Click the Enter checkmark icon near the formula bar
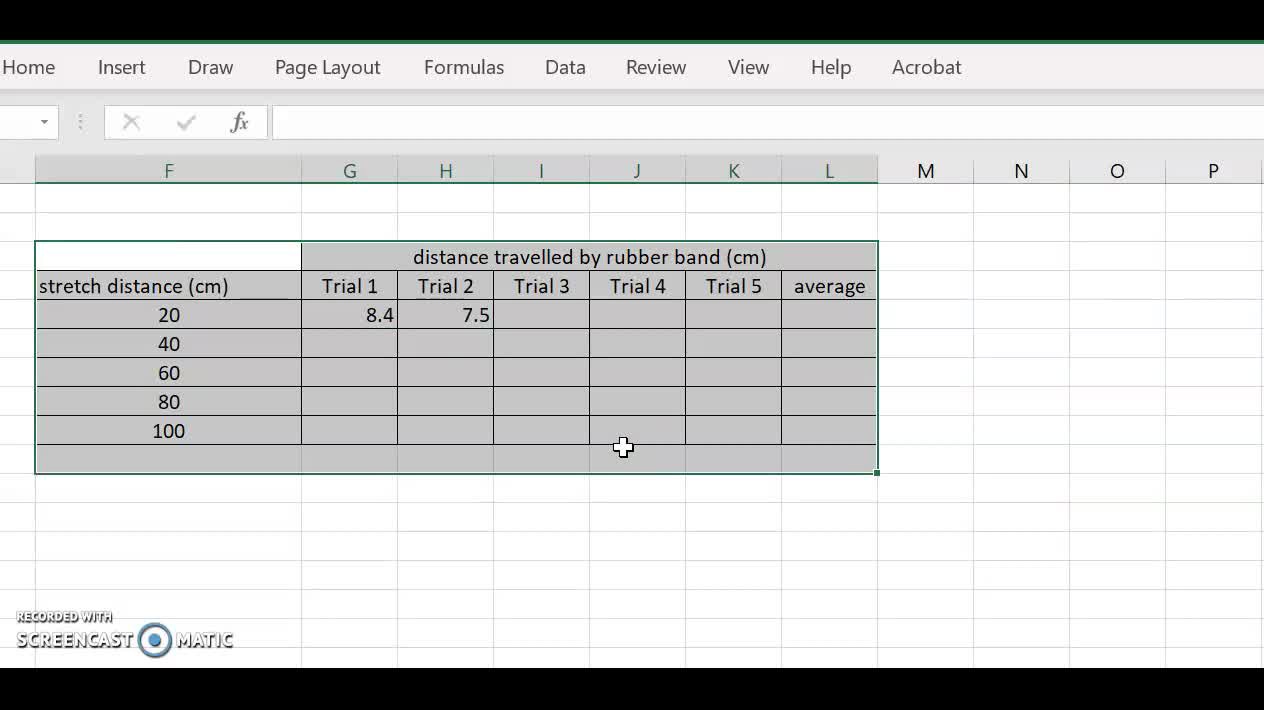The height and width of the screenshot is (710, 1264). pyautogui.click(x=185, y=121)
